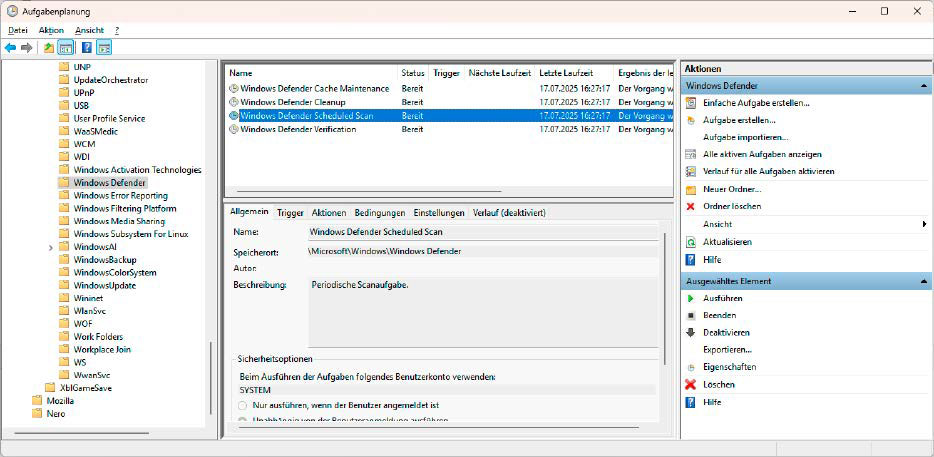Click the Deaktivieren down-arrow icon
The width and height of the screenshot is (934, 457).
coord(691,332)
